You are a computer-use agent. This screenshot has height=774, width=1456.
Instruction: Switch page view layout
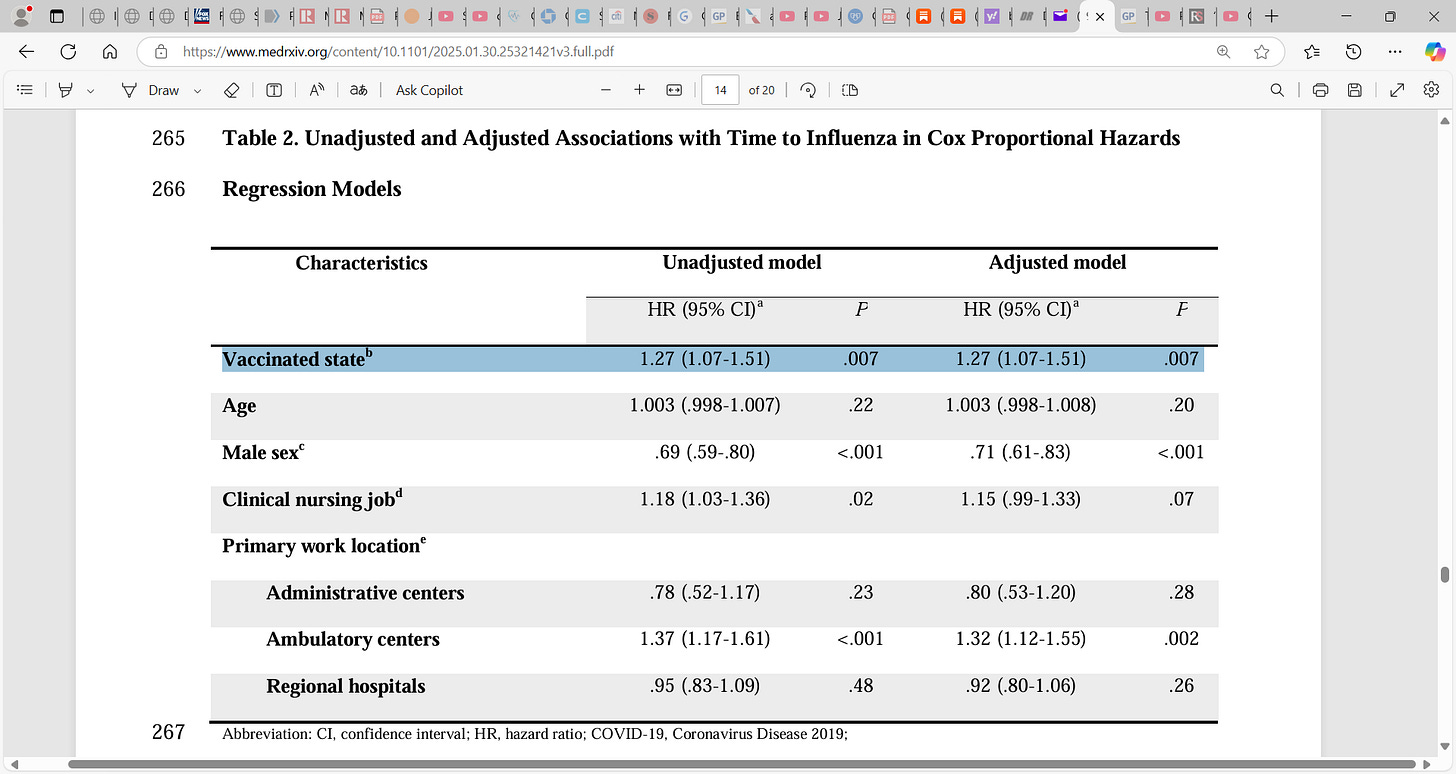coord(850,90)
